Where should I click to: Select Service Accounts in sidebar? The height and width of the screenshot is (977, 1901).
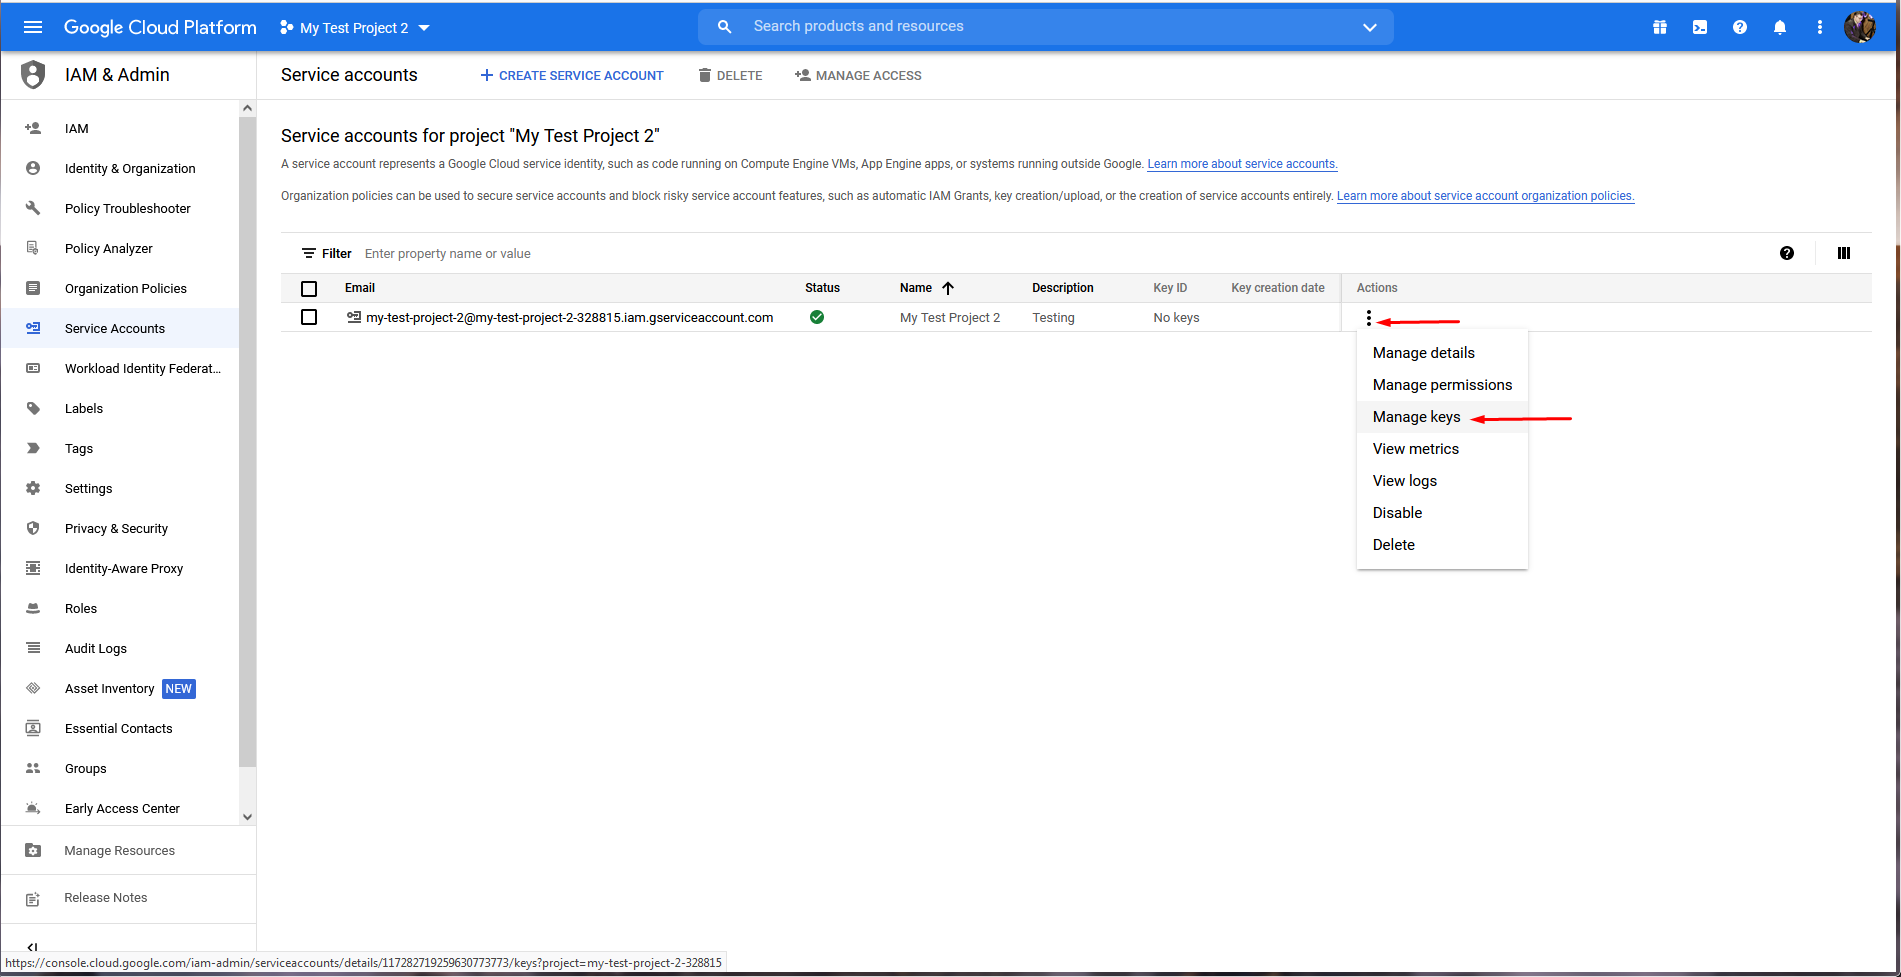[x=120, y=328]
